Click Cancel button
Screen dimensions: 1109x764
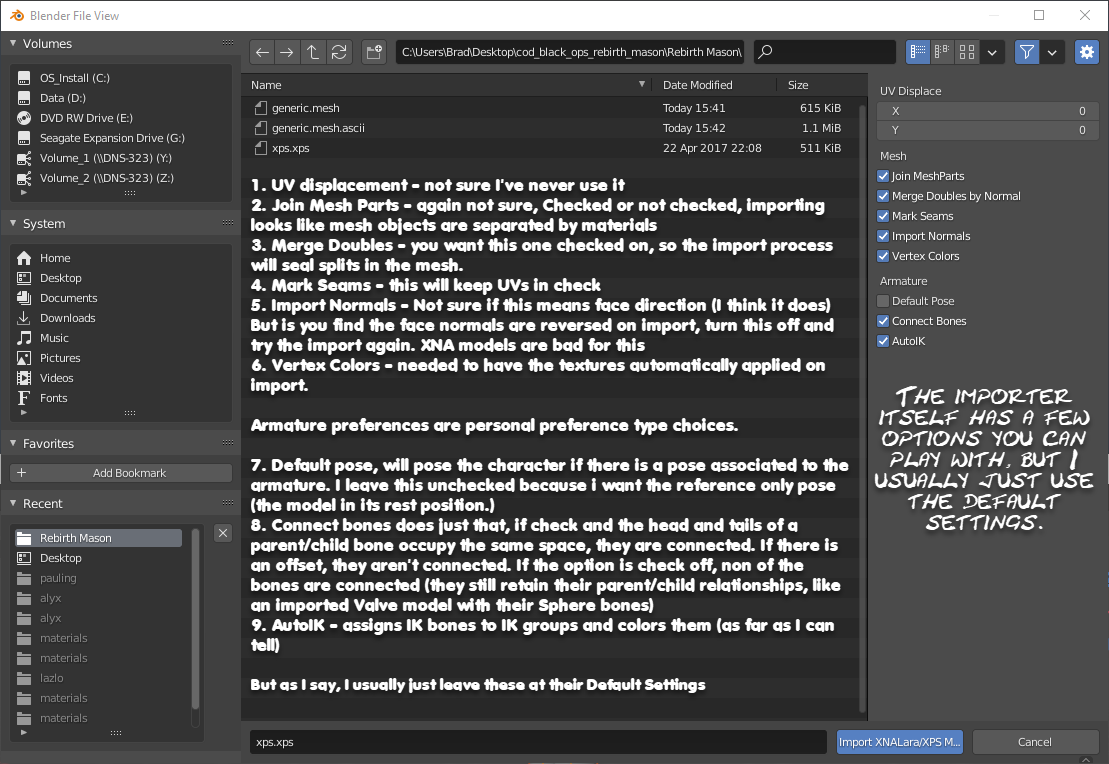(1035, 742)
